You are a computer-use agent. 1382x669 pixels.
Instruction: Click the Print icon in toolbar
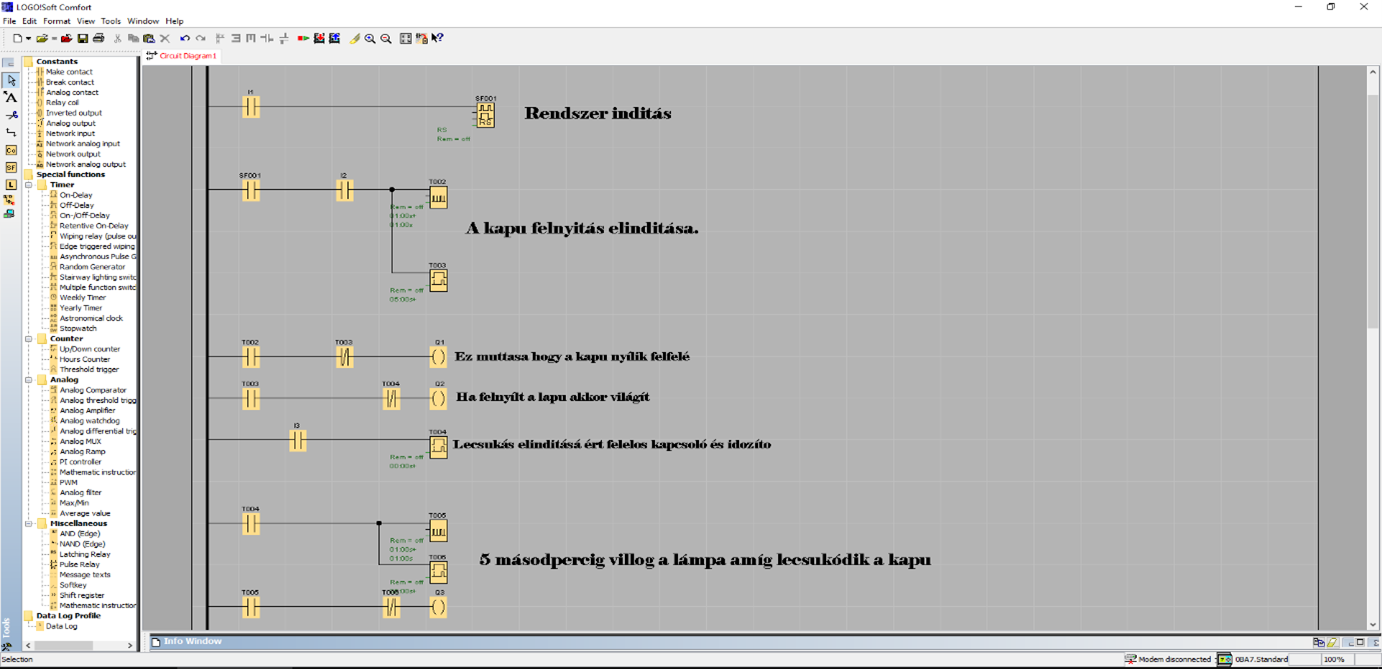pos(98,39)
